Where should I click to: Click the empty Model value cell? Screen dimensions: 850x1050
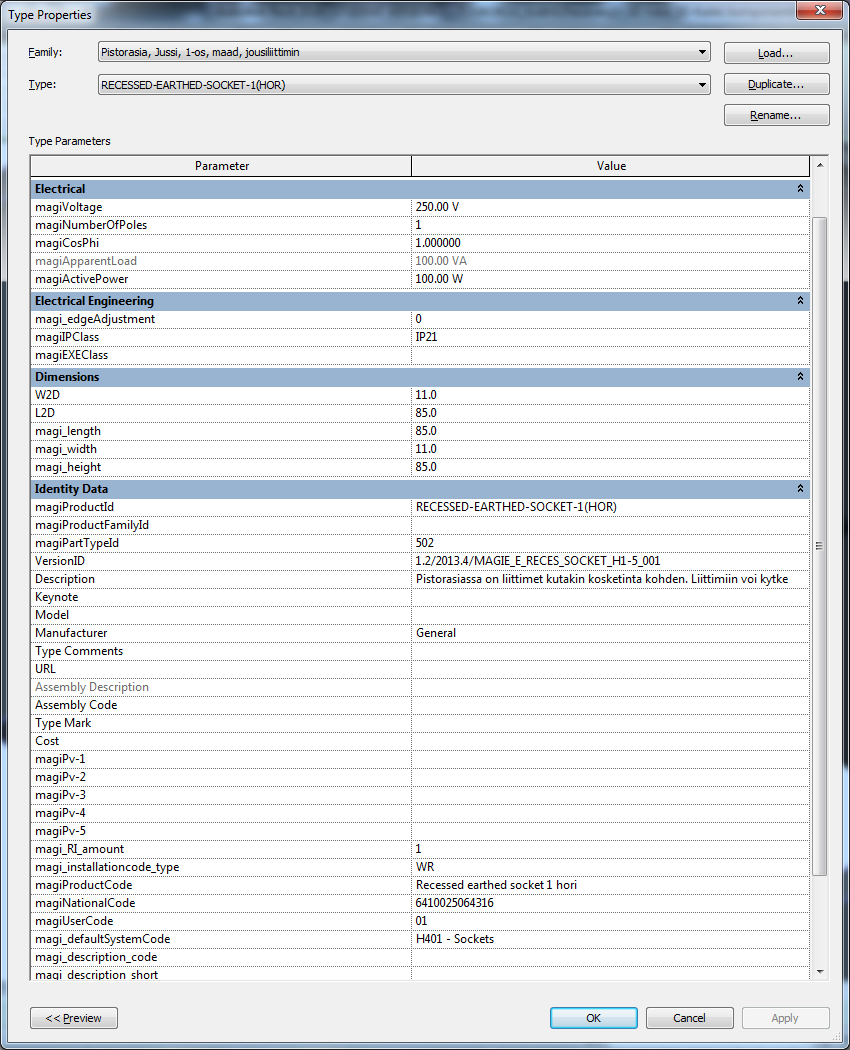610,615
